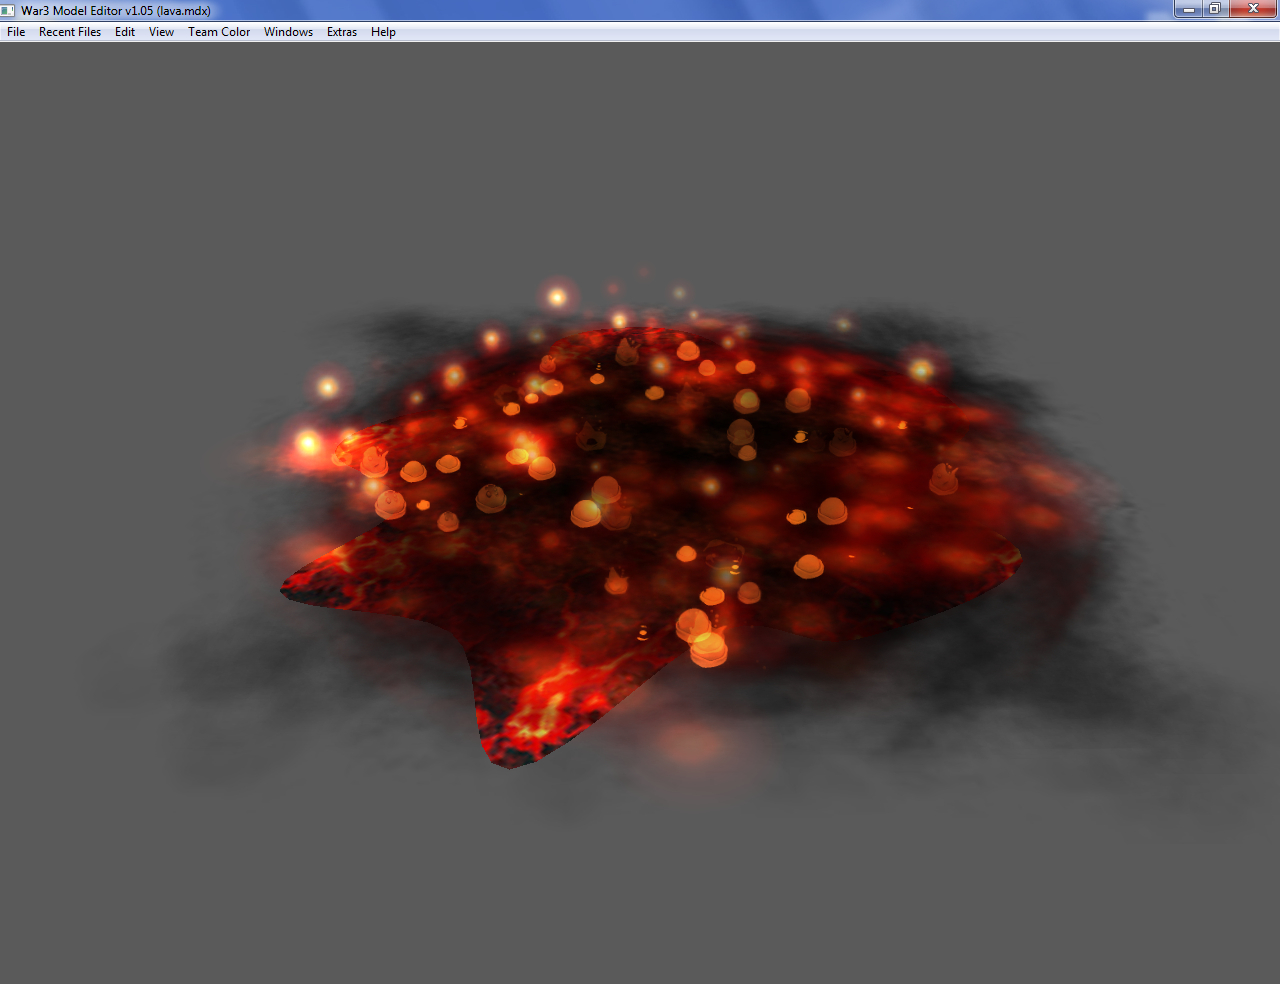The width and height of the screenshot is (1280, 984).
Task: Open the Recent Files menu
Action: tap(70, 32)
